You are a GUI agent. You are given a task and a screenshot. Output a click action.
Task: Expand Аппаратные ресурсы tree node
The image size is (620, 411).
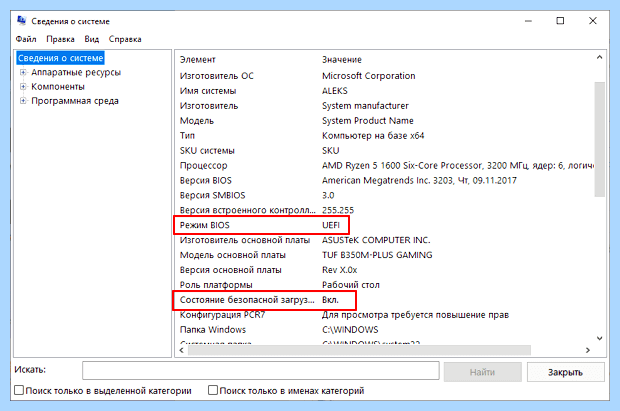click(x=23, y=72)
